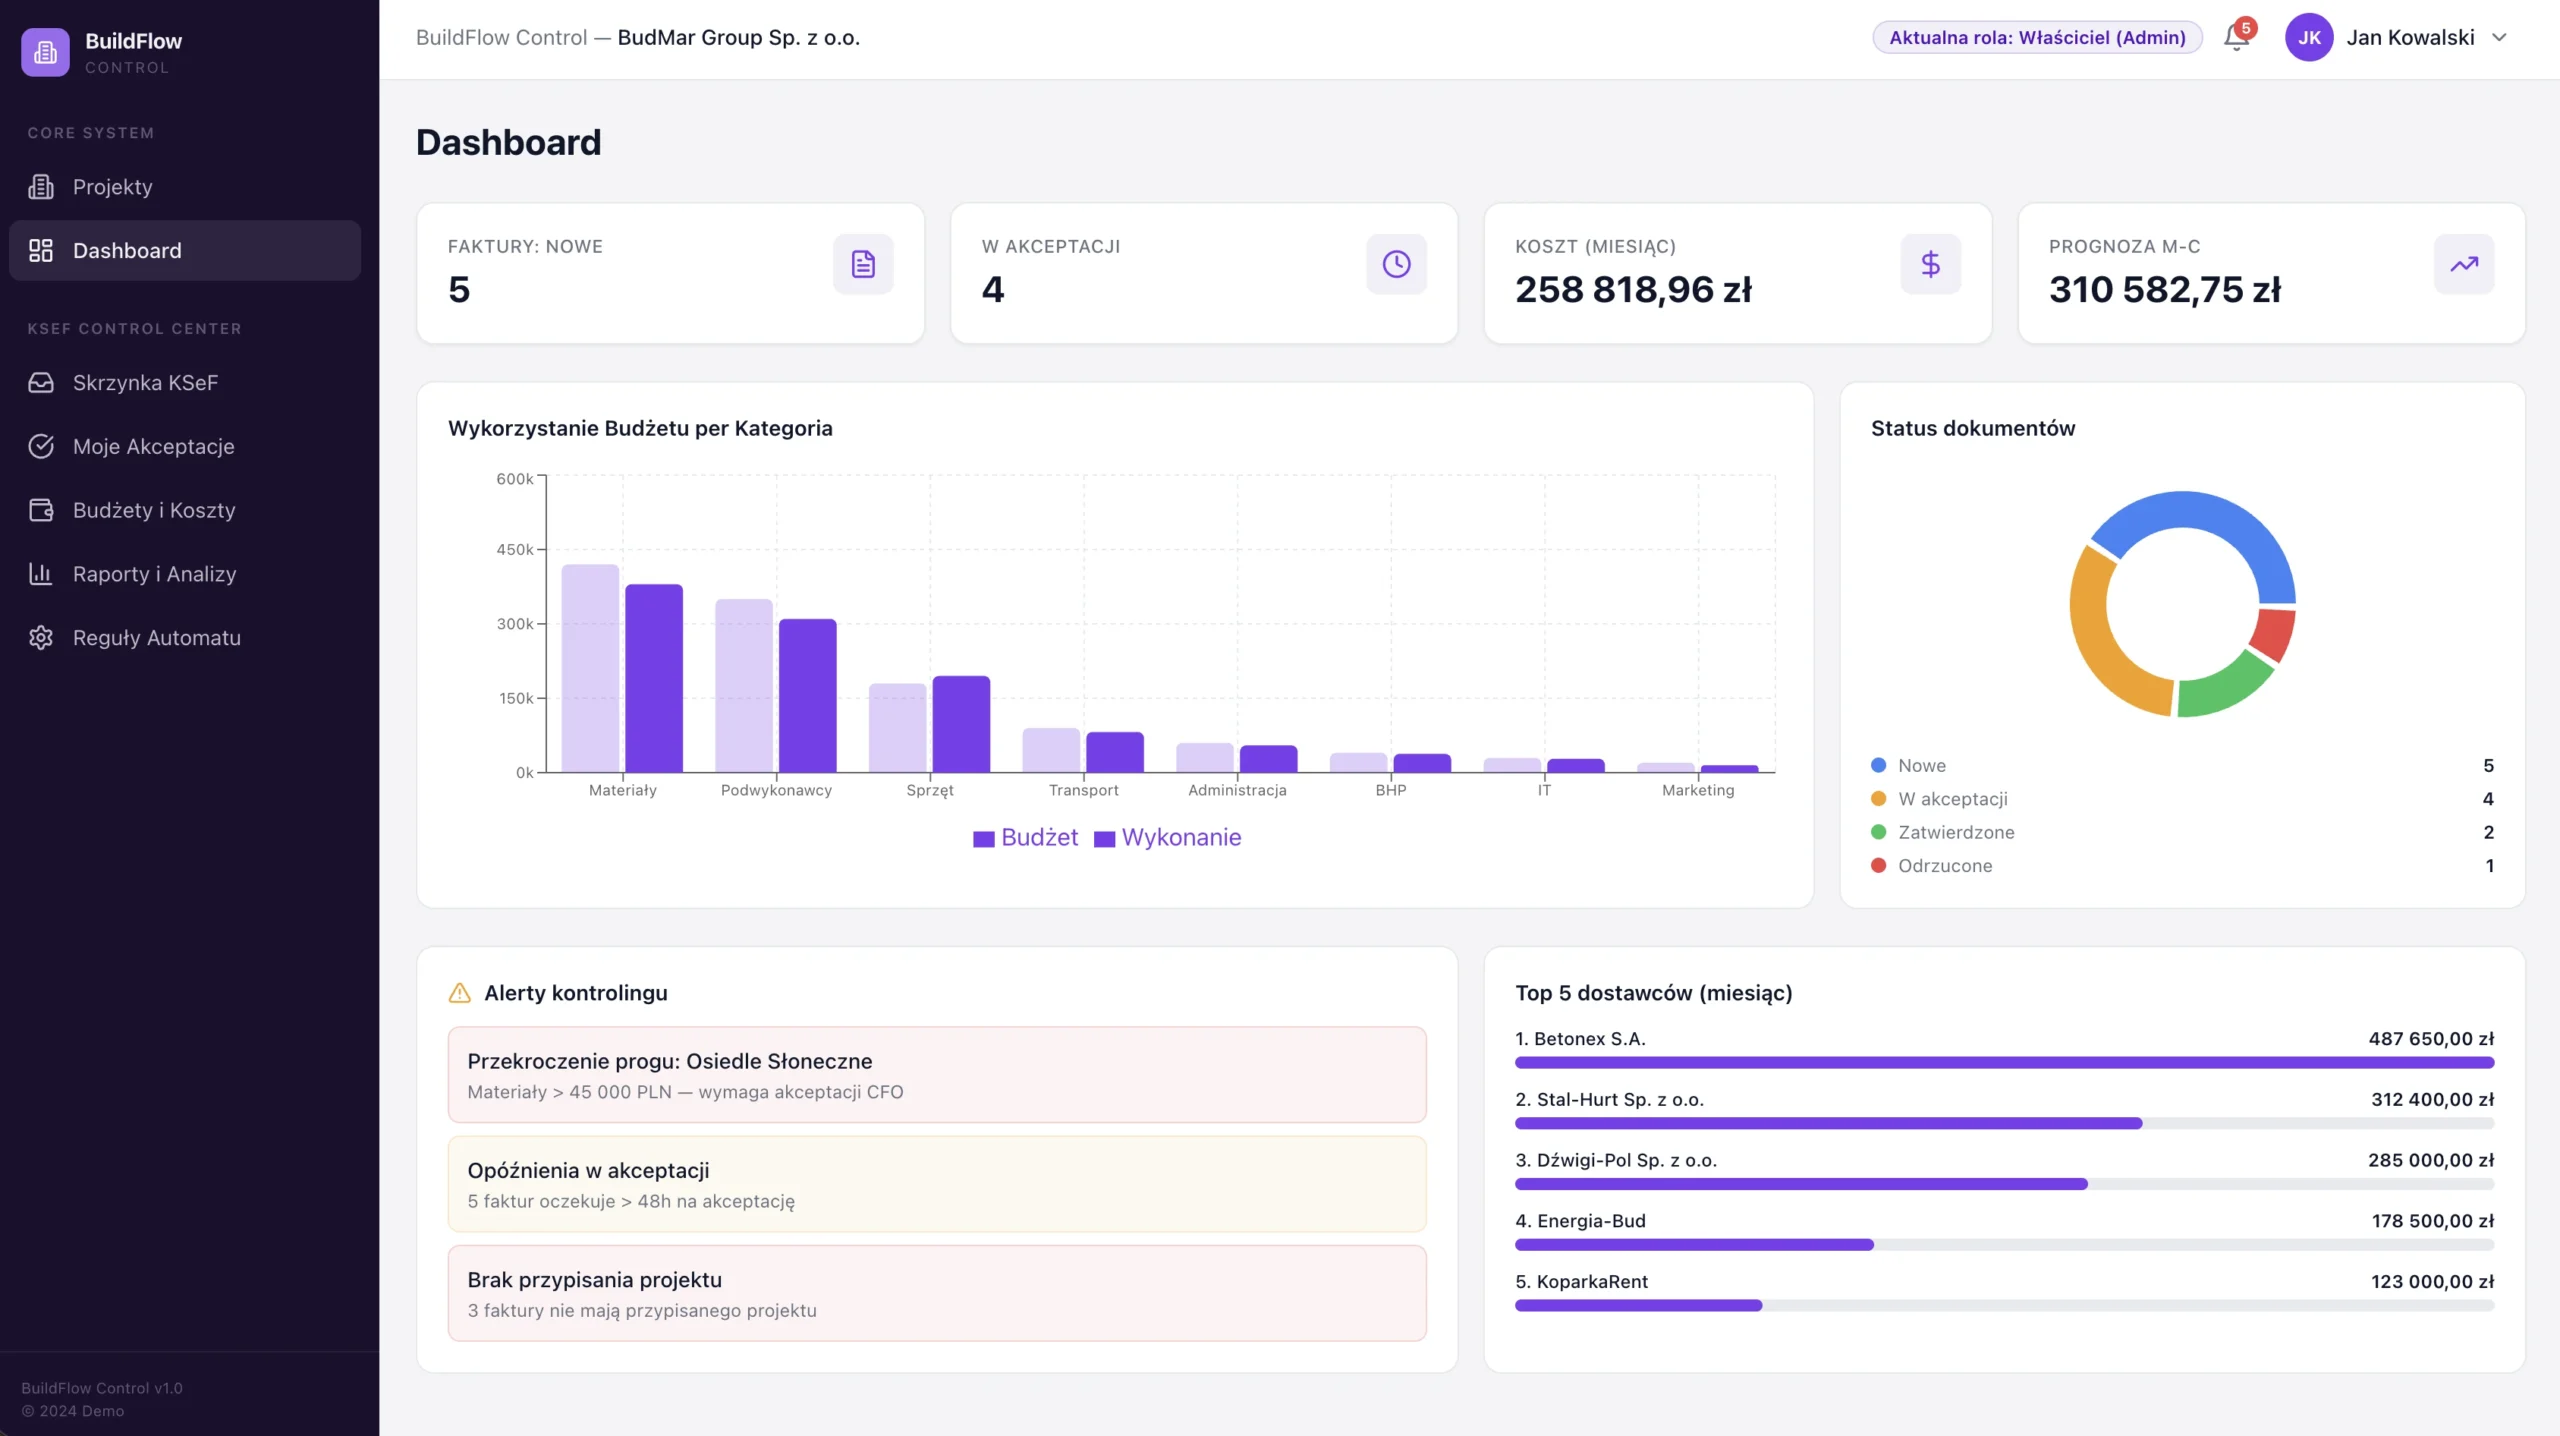Select Dashboard grid icon in sidebar
Screen dimensions: 2560x1436
pyautogui.click(x=41, y=251)
